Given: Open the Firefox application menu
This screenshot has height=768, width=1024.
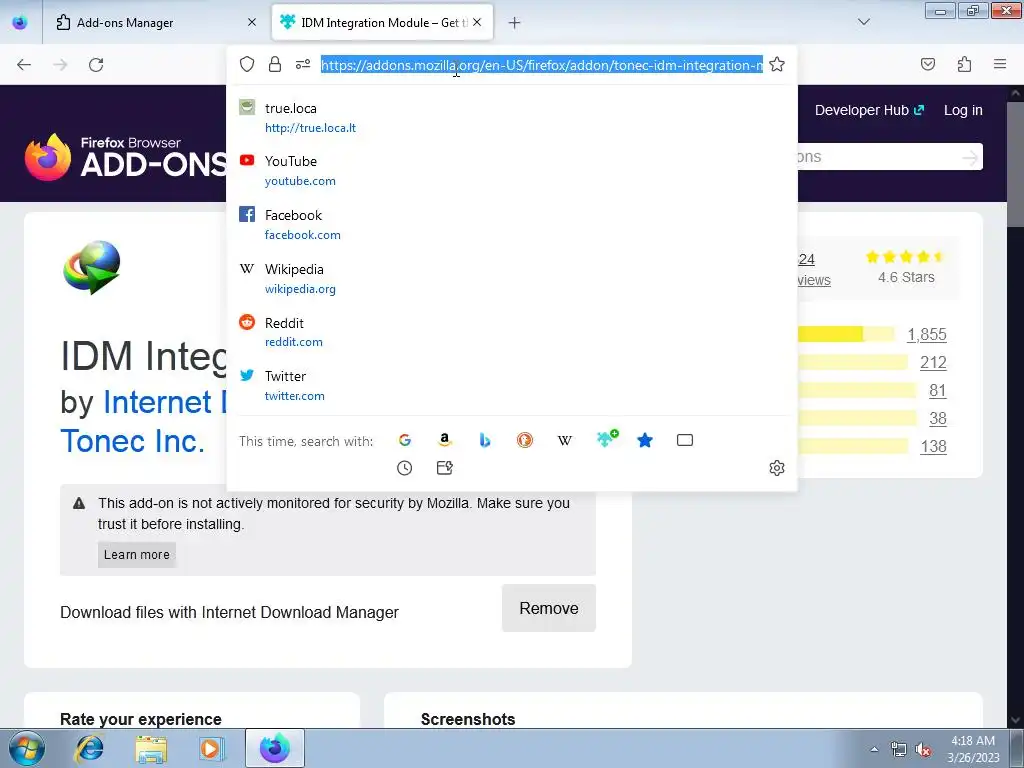Looking at the screenshot, I should point(1000,64).
